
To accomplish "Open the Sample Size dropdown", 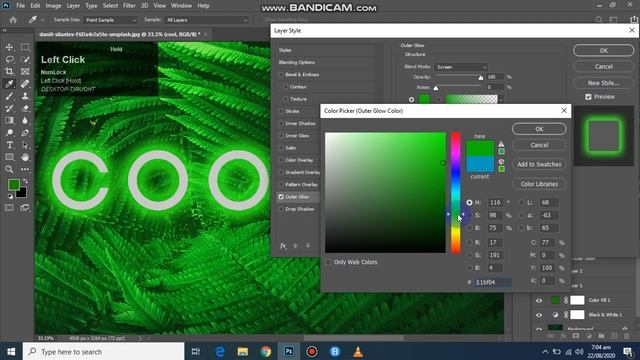I will (111, 20).
